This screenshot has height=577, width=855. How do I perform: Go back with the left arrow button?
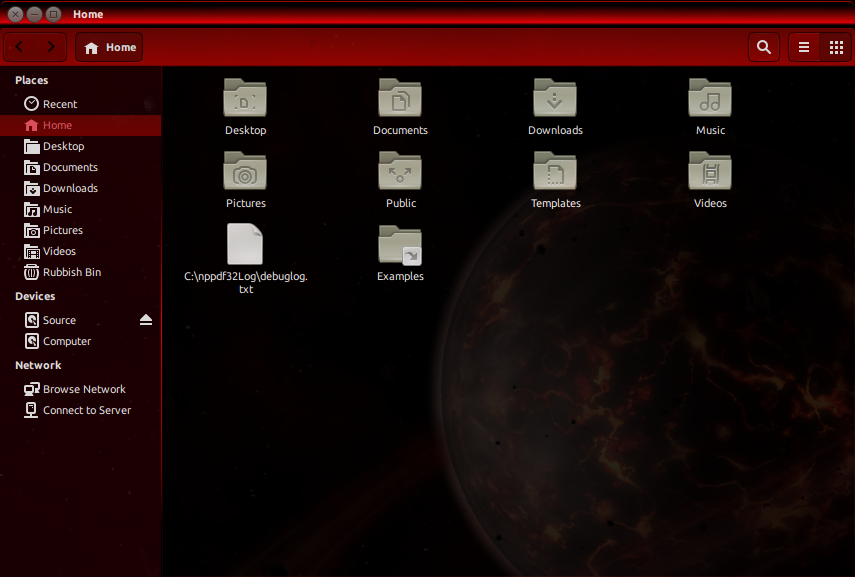coord(20,47)
